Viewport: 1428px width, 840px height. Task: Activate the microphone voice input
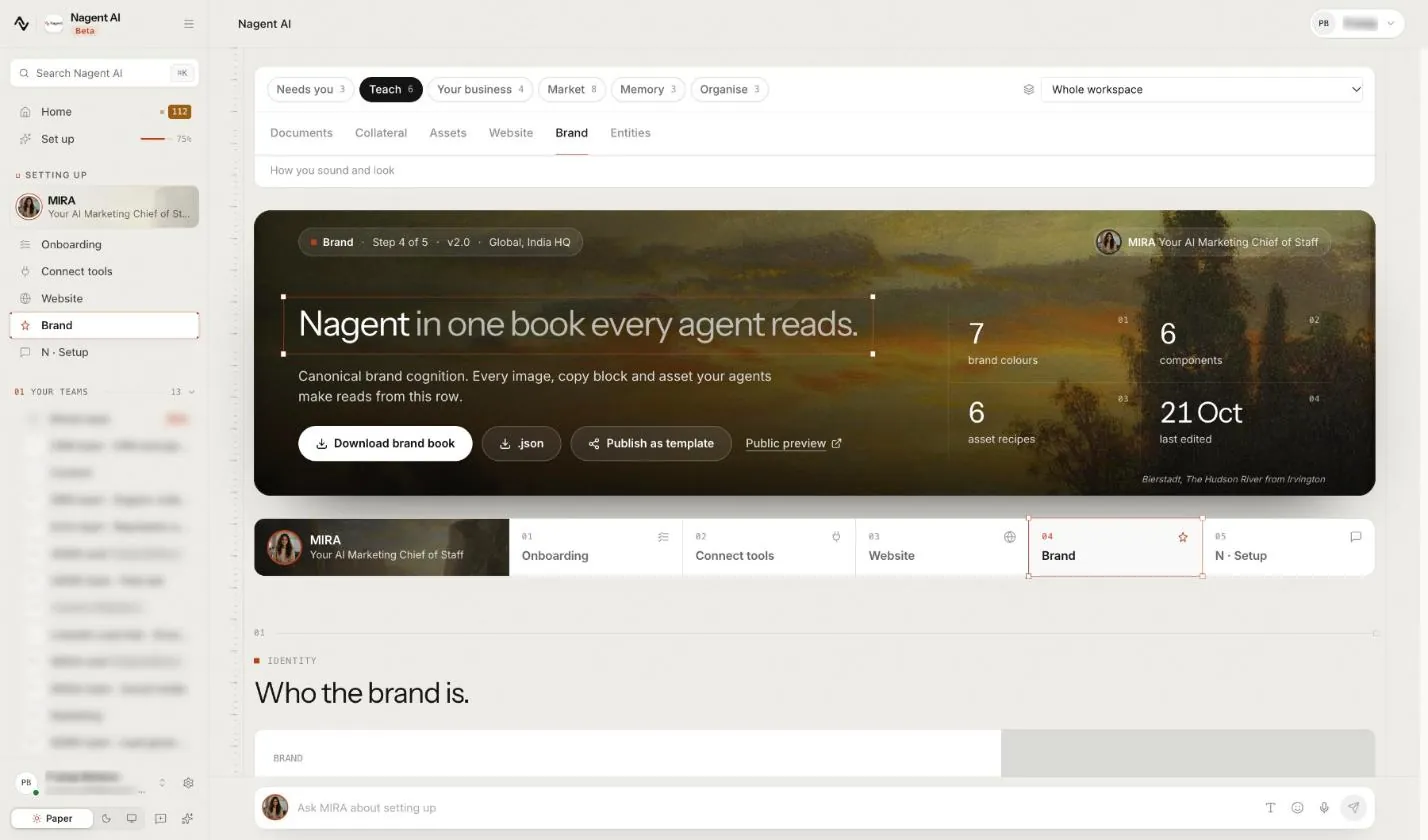[x=1324, y=808]
